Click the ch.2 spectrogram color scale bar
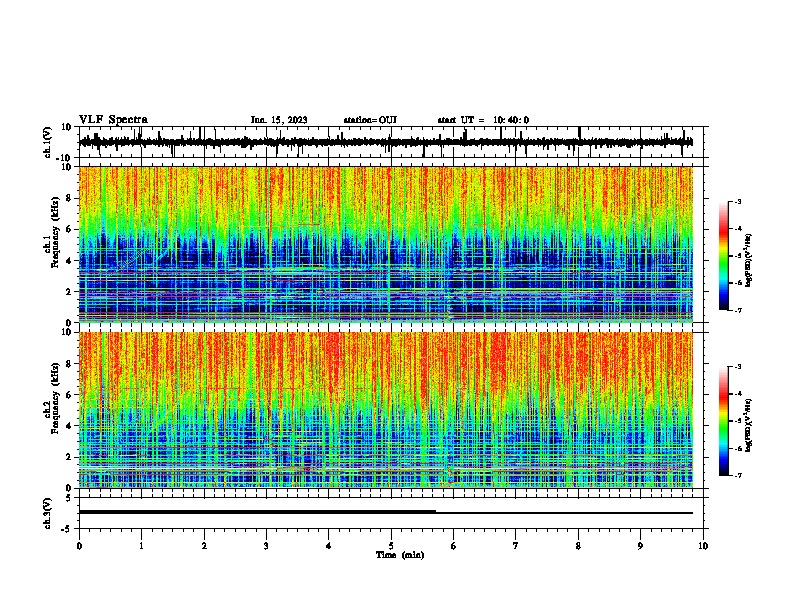The height and width of the screenshot is (612, 792). tap(724, 421)
